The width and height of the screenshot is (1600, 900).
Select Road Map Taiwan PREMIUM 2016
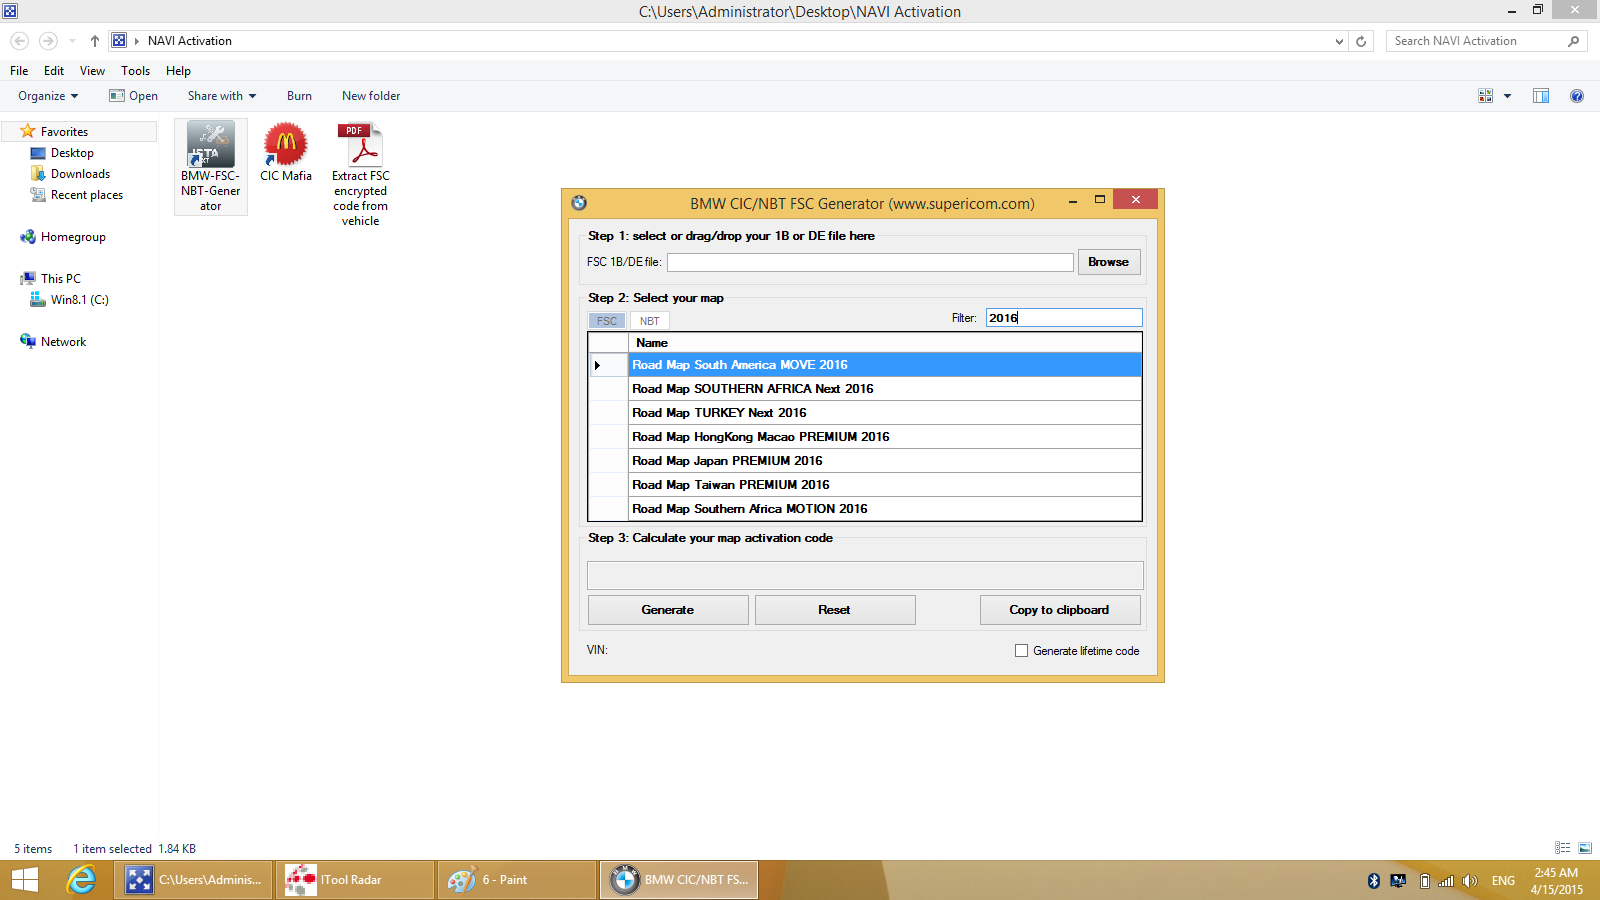pyautogui.click(x=885, y=485)
